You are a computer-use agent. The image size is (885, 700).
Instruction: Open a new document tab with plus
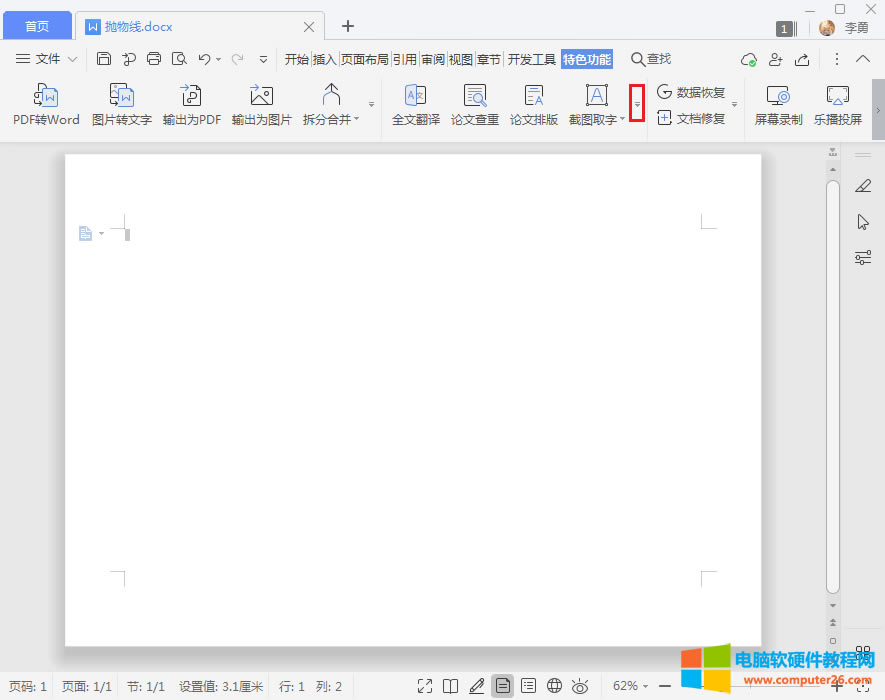coord(348,26)
